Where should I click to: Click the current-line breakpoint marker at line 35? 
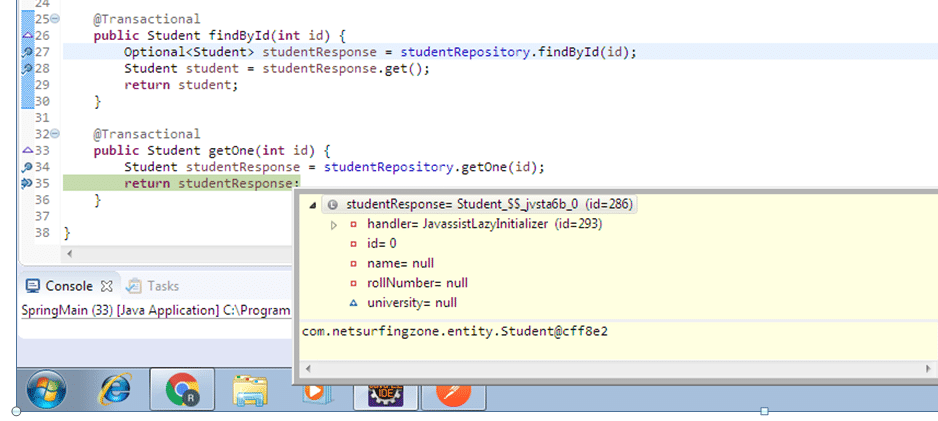pos(26,184)
